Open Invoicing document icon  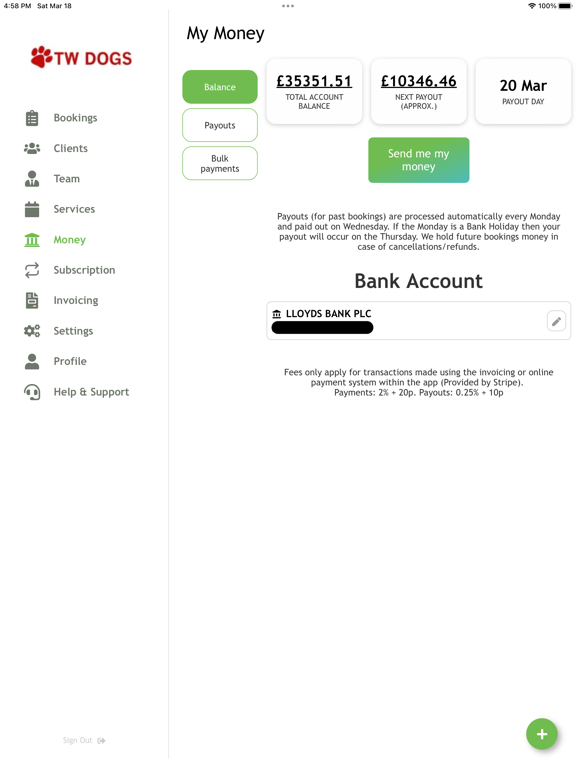[x=32, y=300]
